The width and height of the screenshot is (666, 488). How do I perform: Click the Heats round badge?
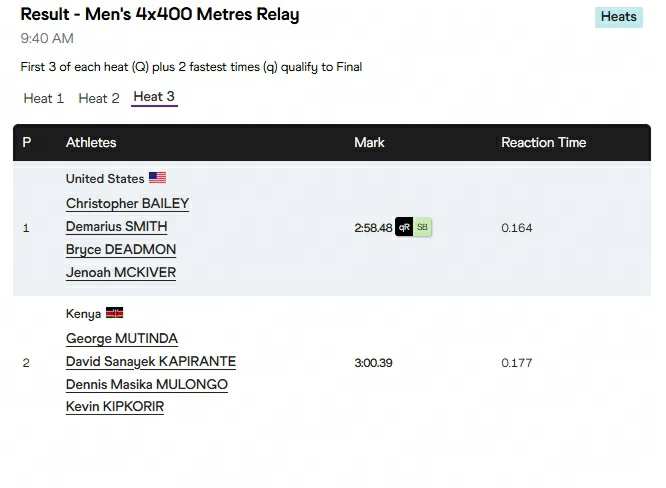click(618, 17)
